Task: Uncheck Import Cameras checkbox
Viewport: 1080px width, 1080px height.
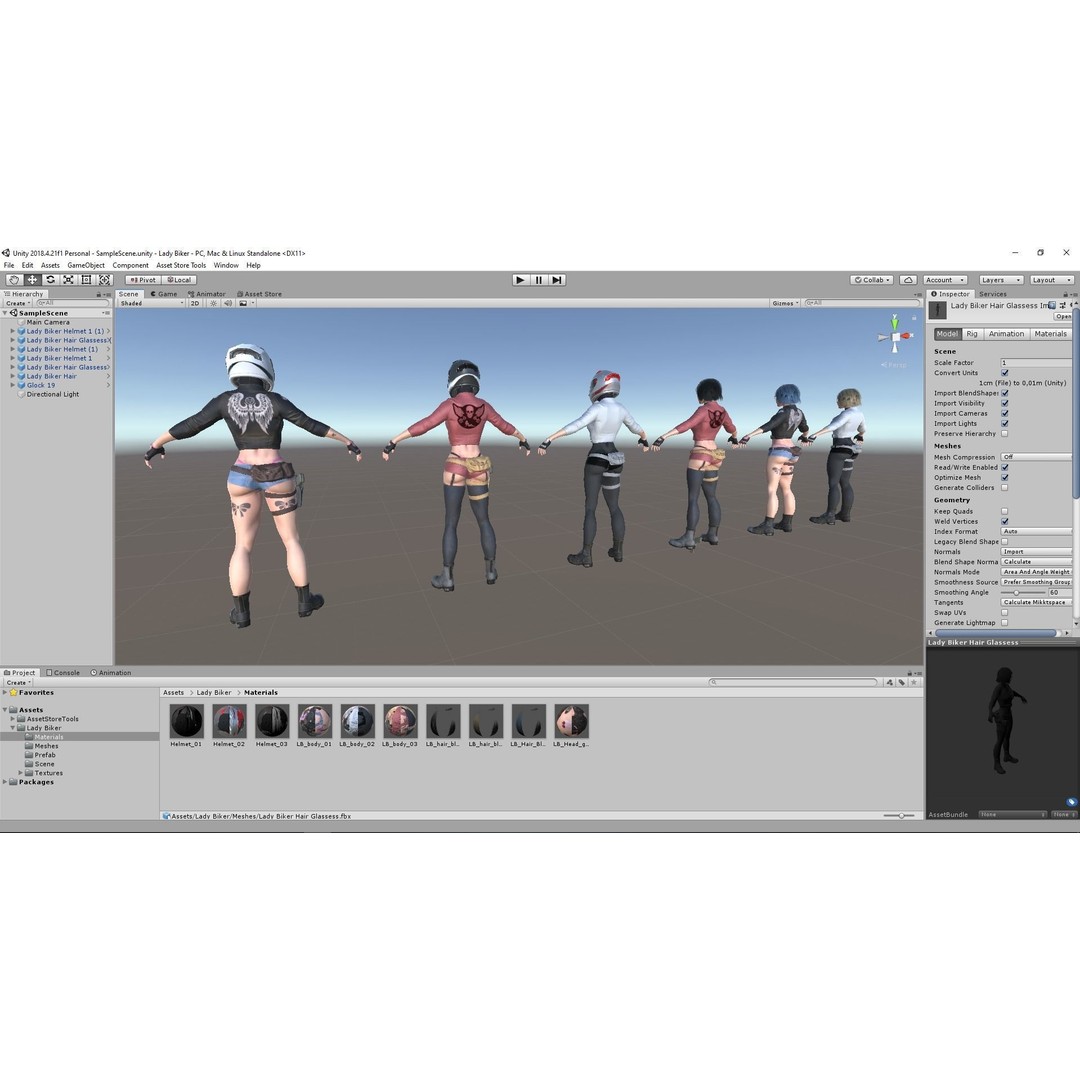Action: coord(1005,413)
